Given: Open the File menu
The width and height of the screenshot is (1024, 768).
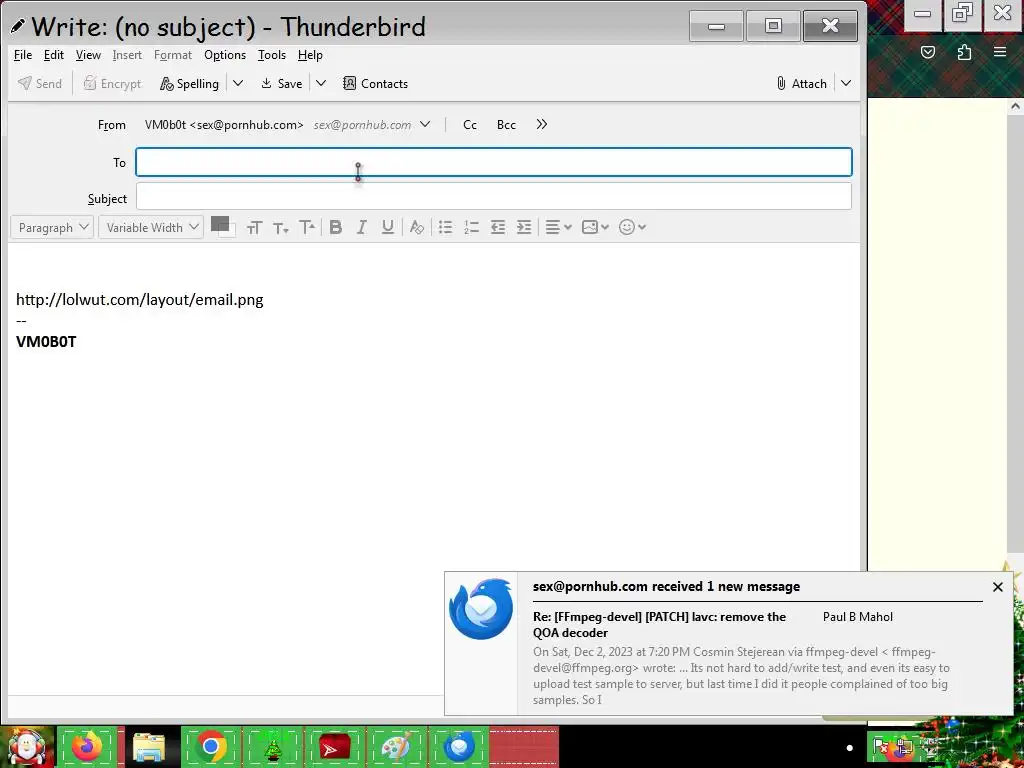Looking at the screenshot, I should [23, 55].
